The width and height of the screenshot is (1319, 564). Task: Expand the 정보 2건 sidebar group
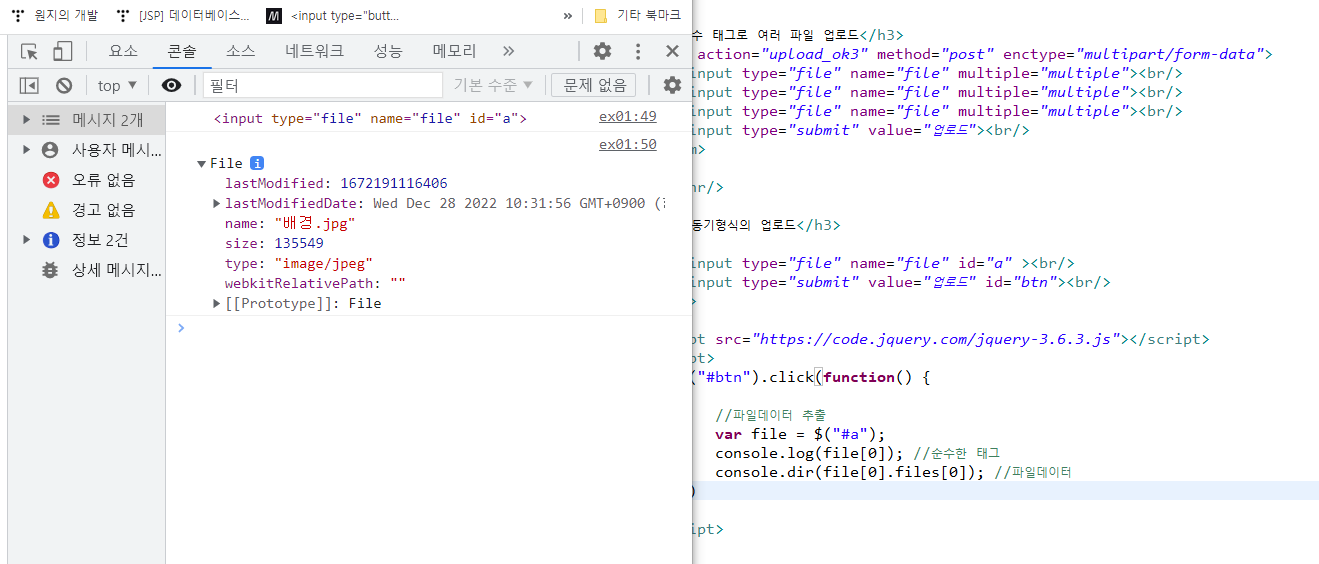click(26, 240)
